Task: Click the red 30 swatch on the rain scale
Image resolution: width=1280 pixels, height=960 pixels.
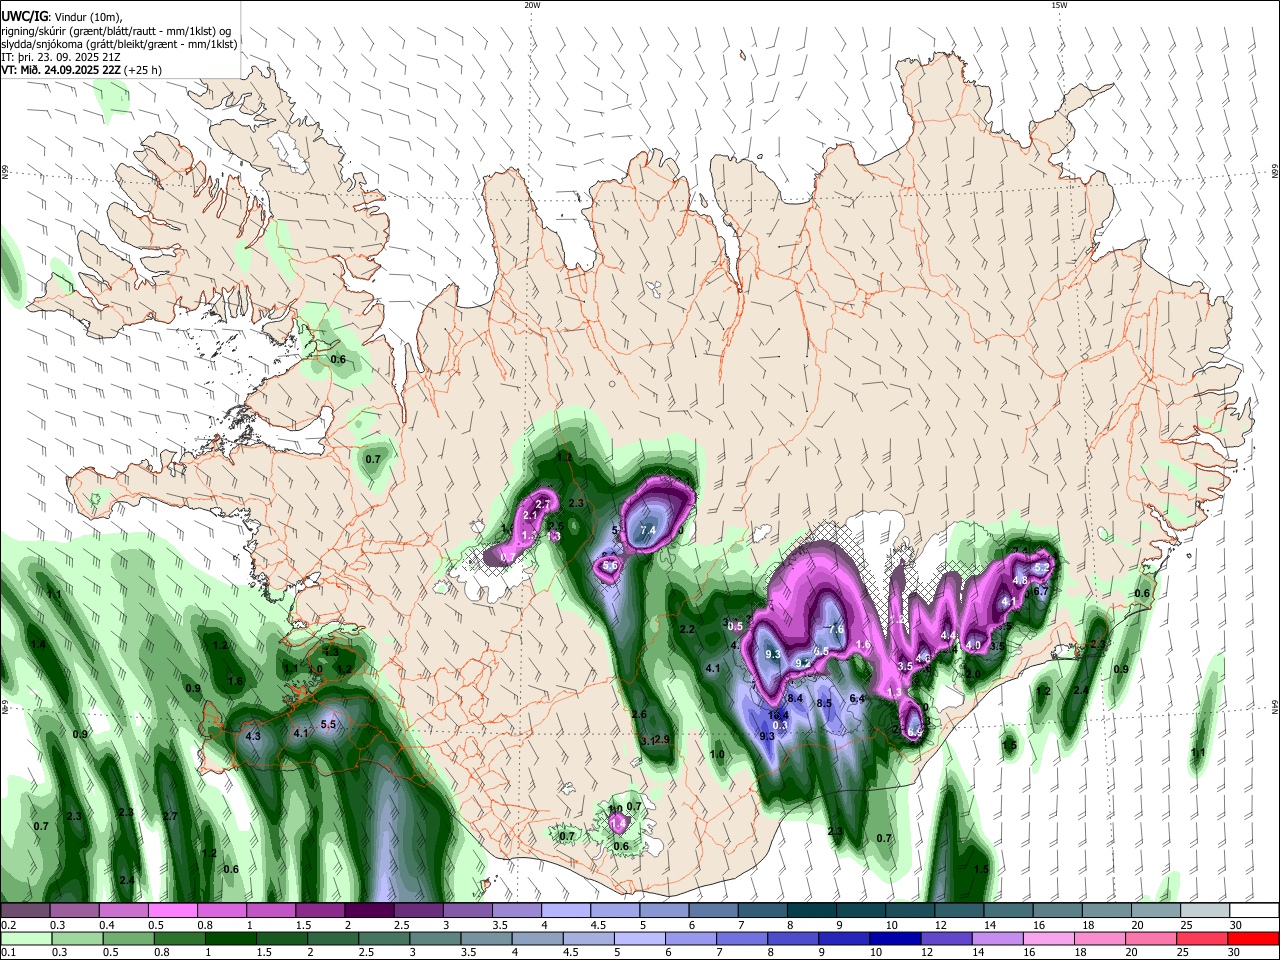Action: [x=1253, y=938]
